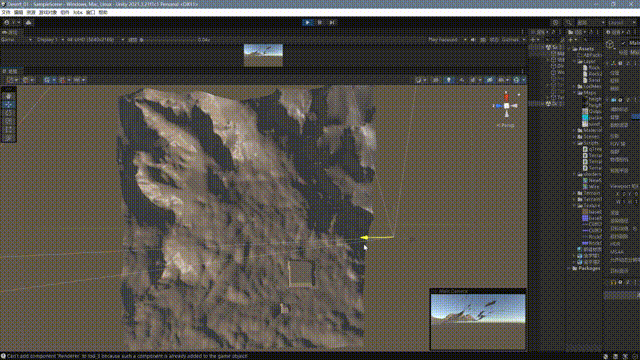Open the first menu bar item

pos(6,13)
